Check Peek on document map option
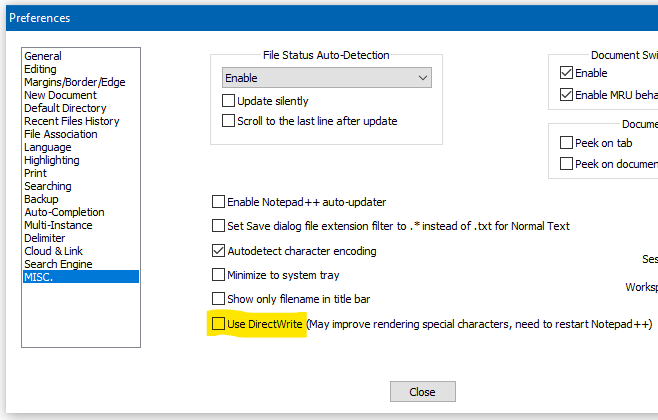658x420 pixels. point(566,163)
